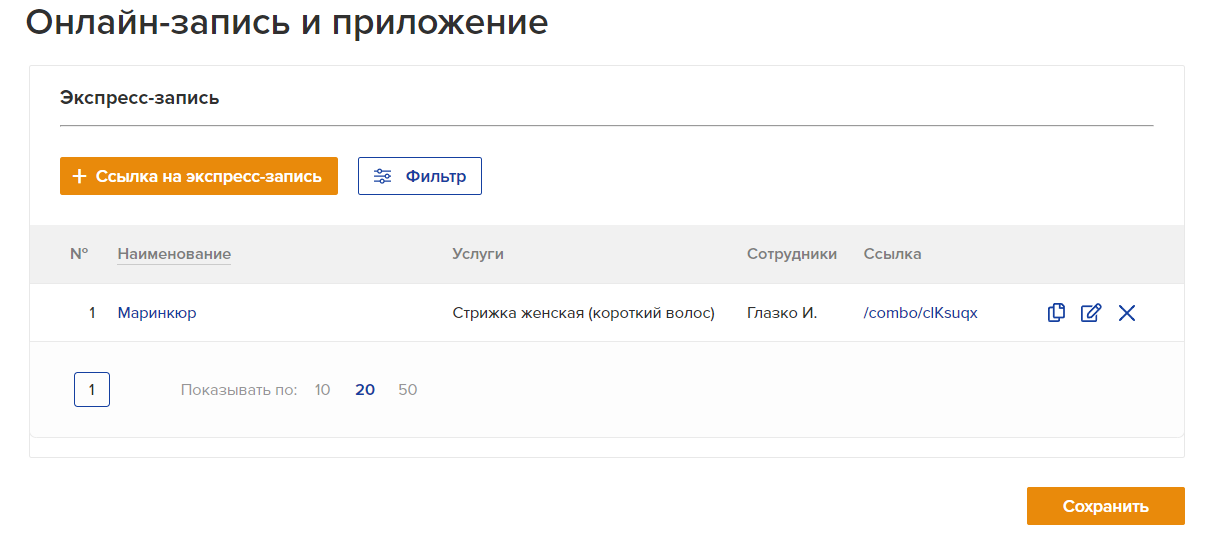Follow the /combo/clKsuqx link
Image resolution: width=1213 pixels, height=546 pixels.
click(920, 313)
